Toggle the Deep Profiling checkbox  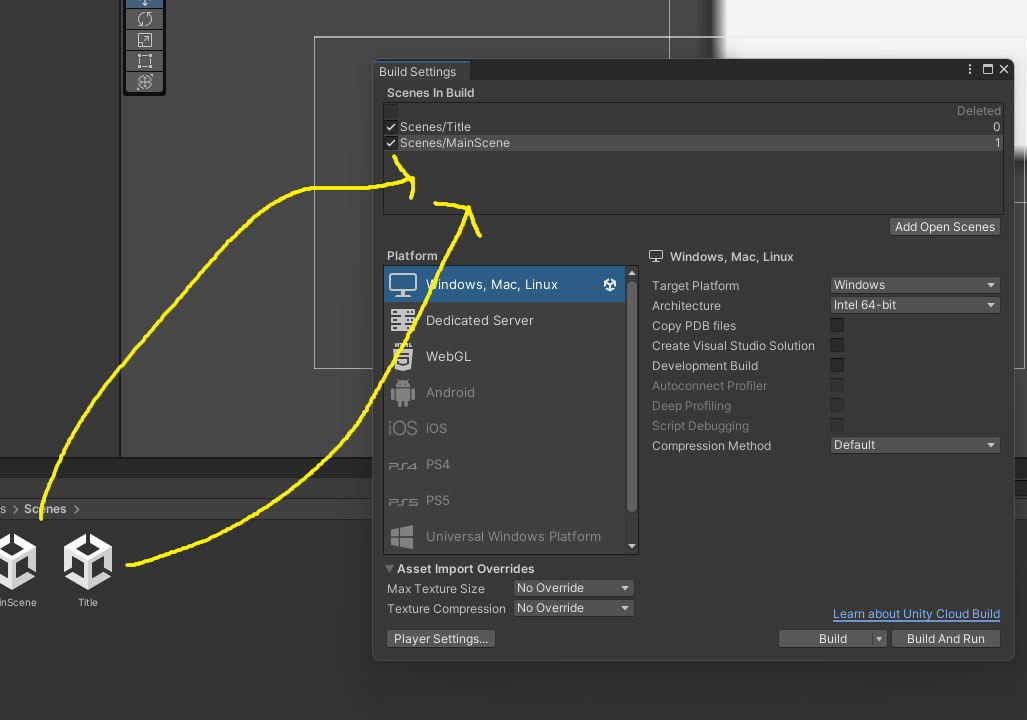point(837,406)
